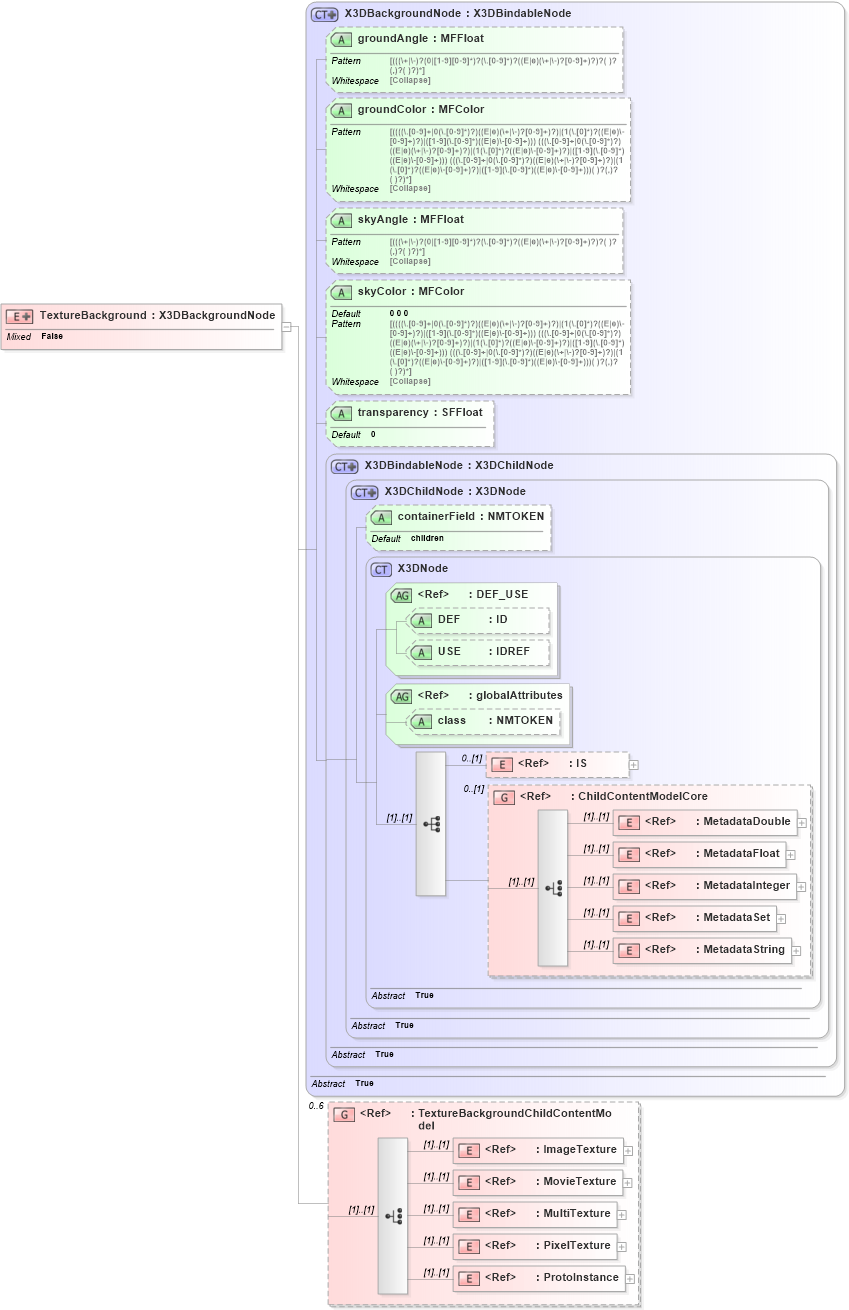Click the sequence compositor under X3DNode
The height and width of the screenshot is (1310, 849).
pos(431,824)
